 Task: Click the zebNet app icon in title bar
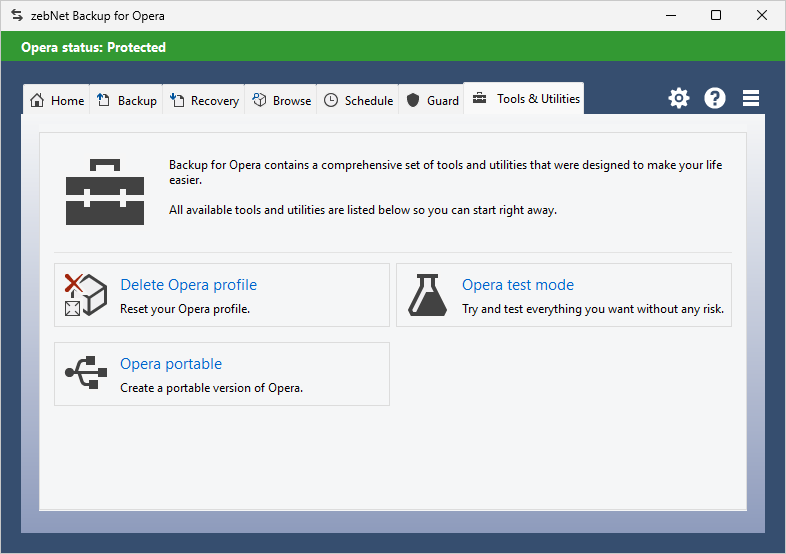(x=16, y=15)
